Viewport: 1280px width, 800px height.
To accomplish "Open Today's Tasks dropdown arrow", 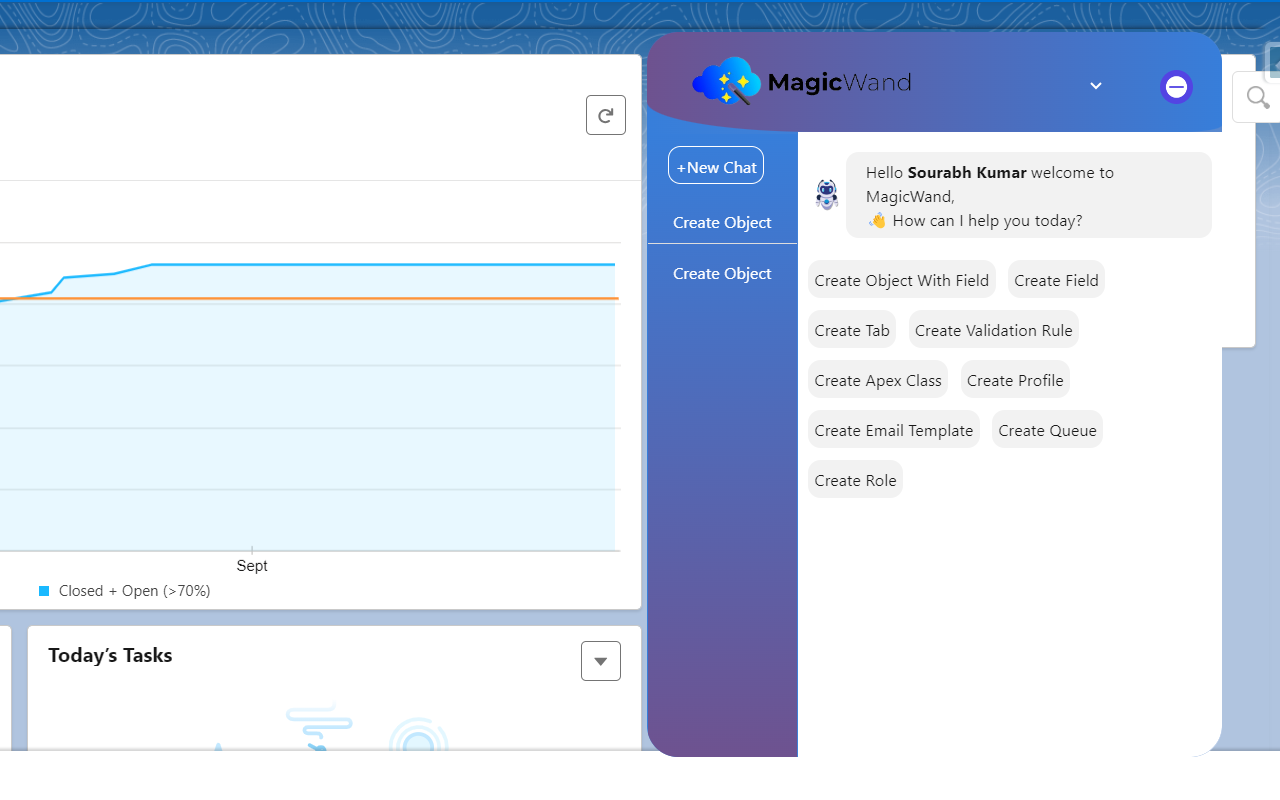I will [600, 661].
